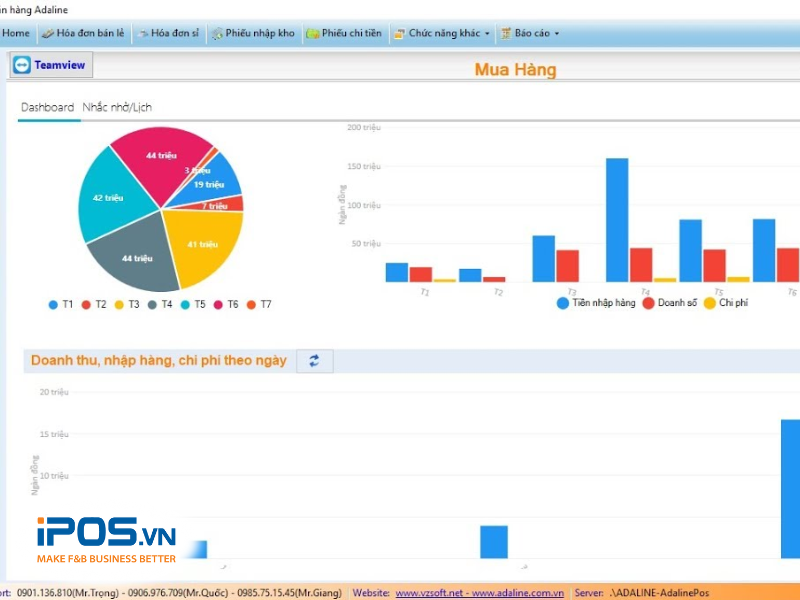Expand the Chức năng khác dropdown arrow
This screenshot has height=600, width=800.
[487, 34]
